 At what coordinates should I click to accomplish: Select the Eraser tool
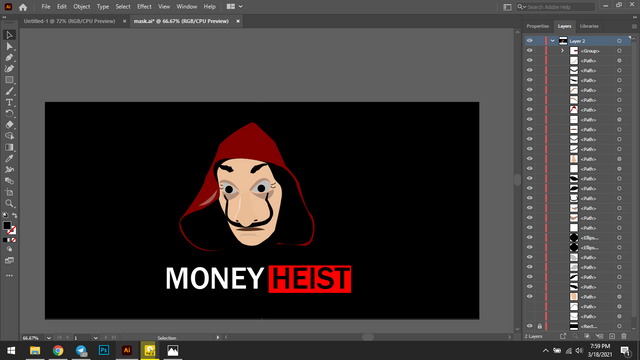tap(9, 125)
